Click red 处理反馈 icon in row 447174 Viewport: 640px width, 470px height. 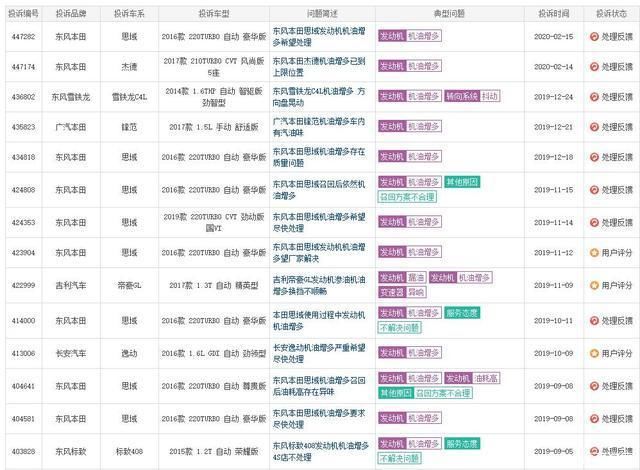coord(594,67)
